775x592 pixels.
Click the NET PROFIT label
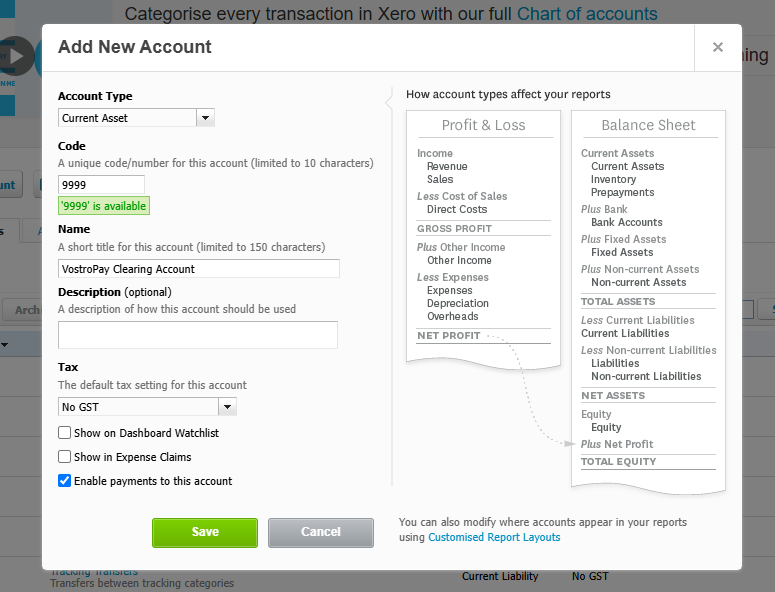(449, 336)
